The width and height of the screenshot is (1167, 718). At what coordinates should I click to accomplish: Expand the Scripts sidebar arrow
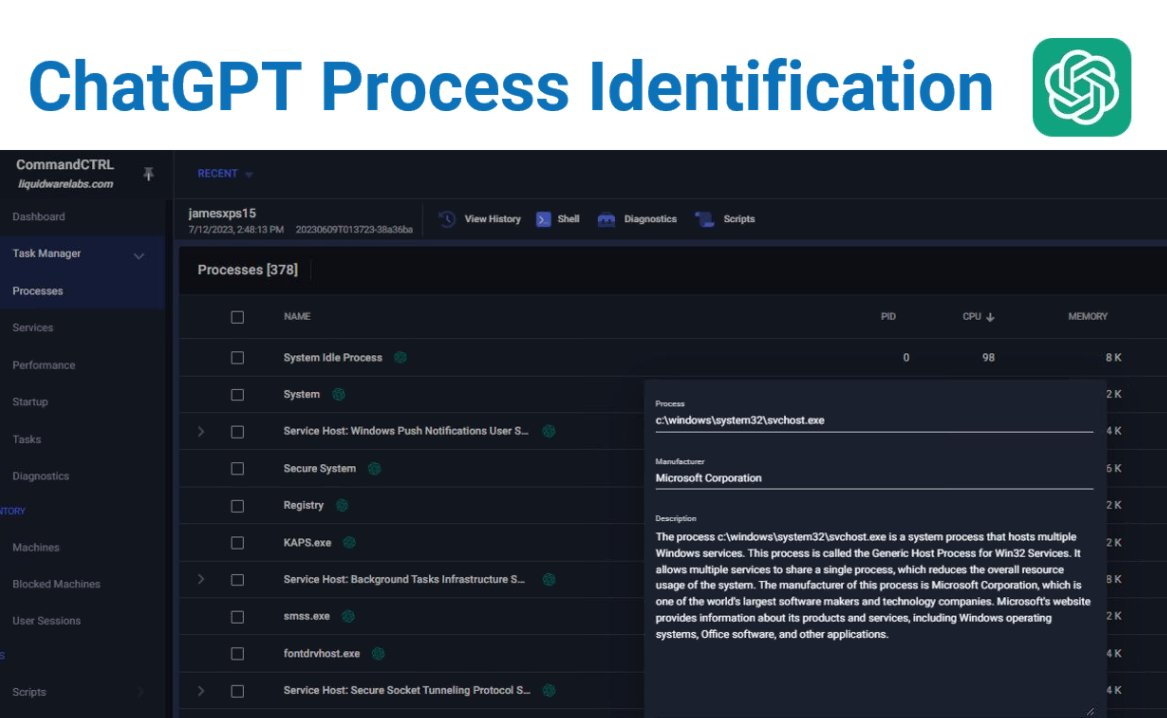[x=140, y=692]
